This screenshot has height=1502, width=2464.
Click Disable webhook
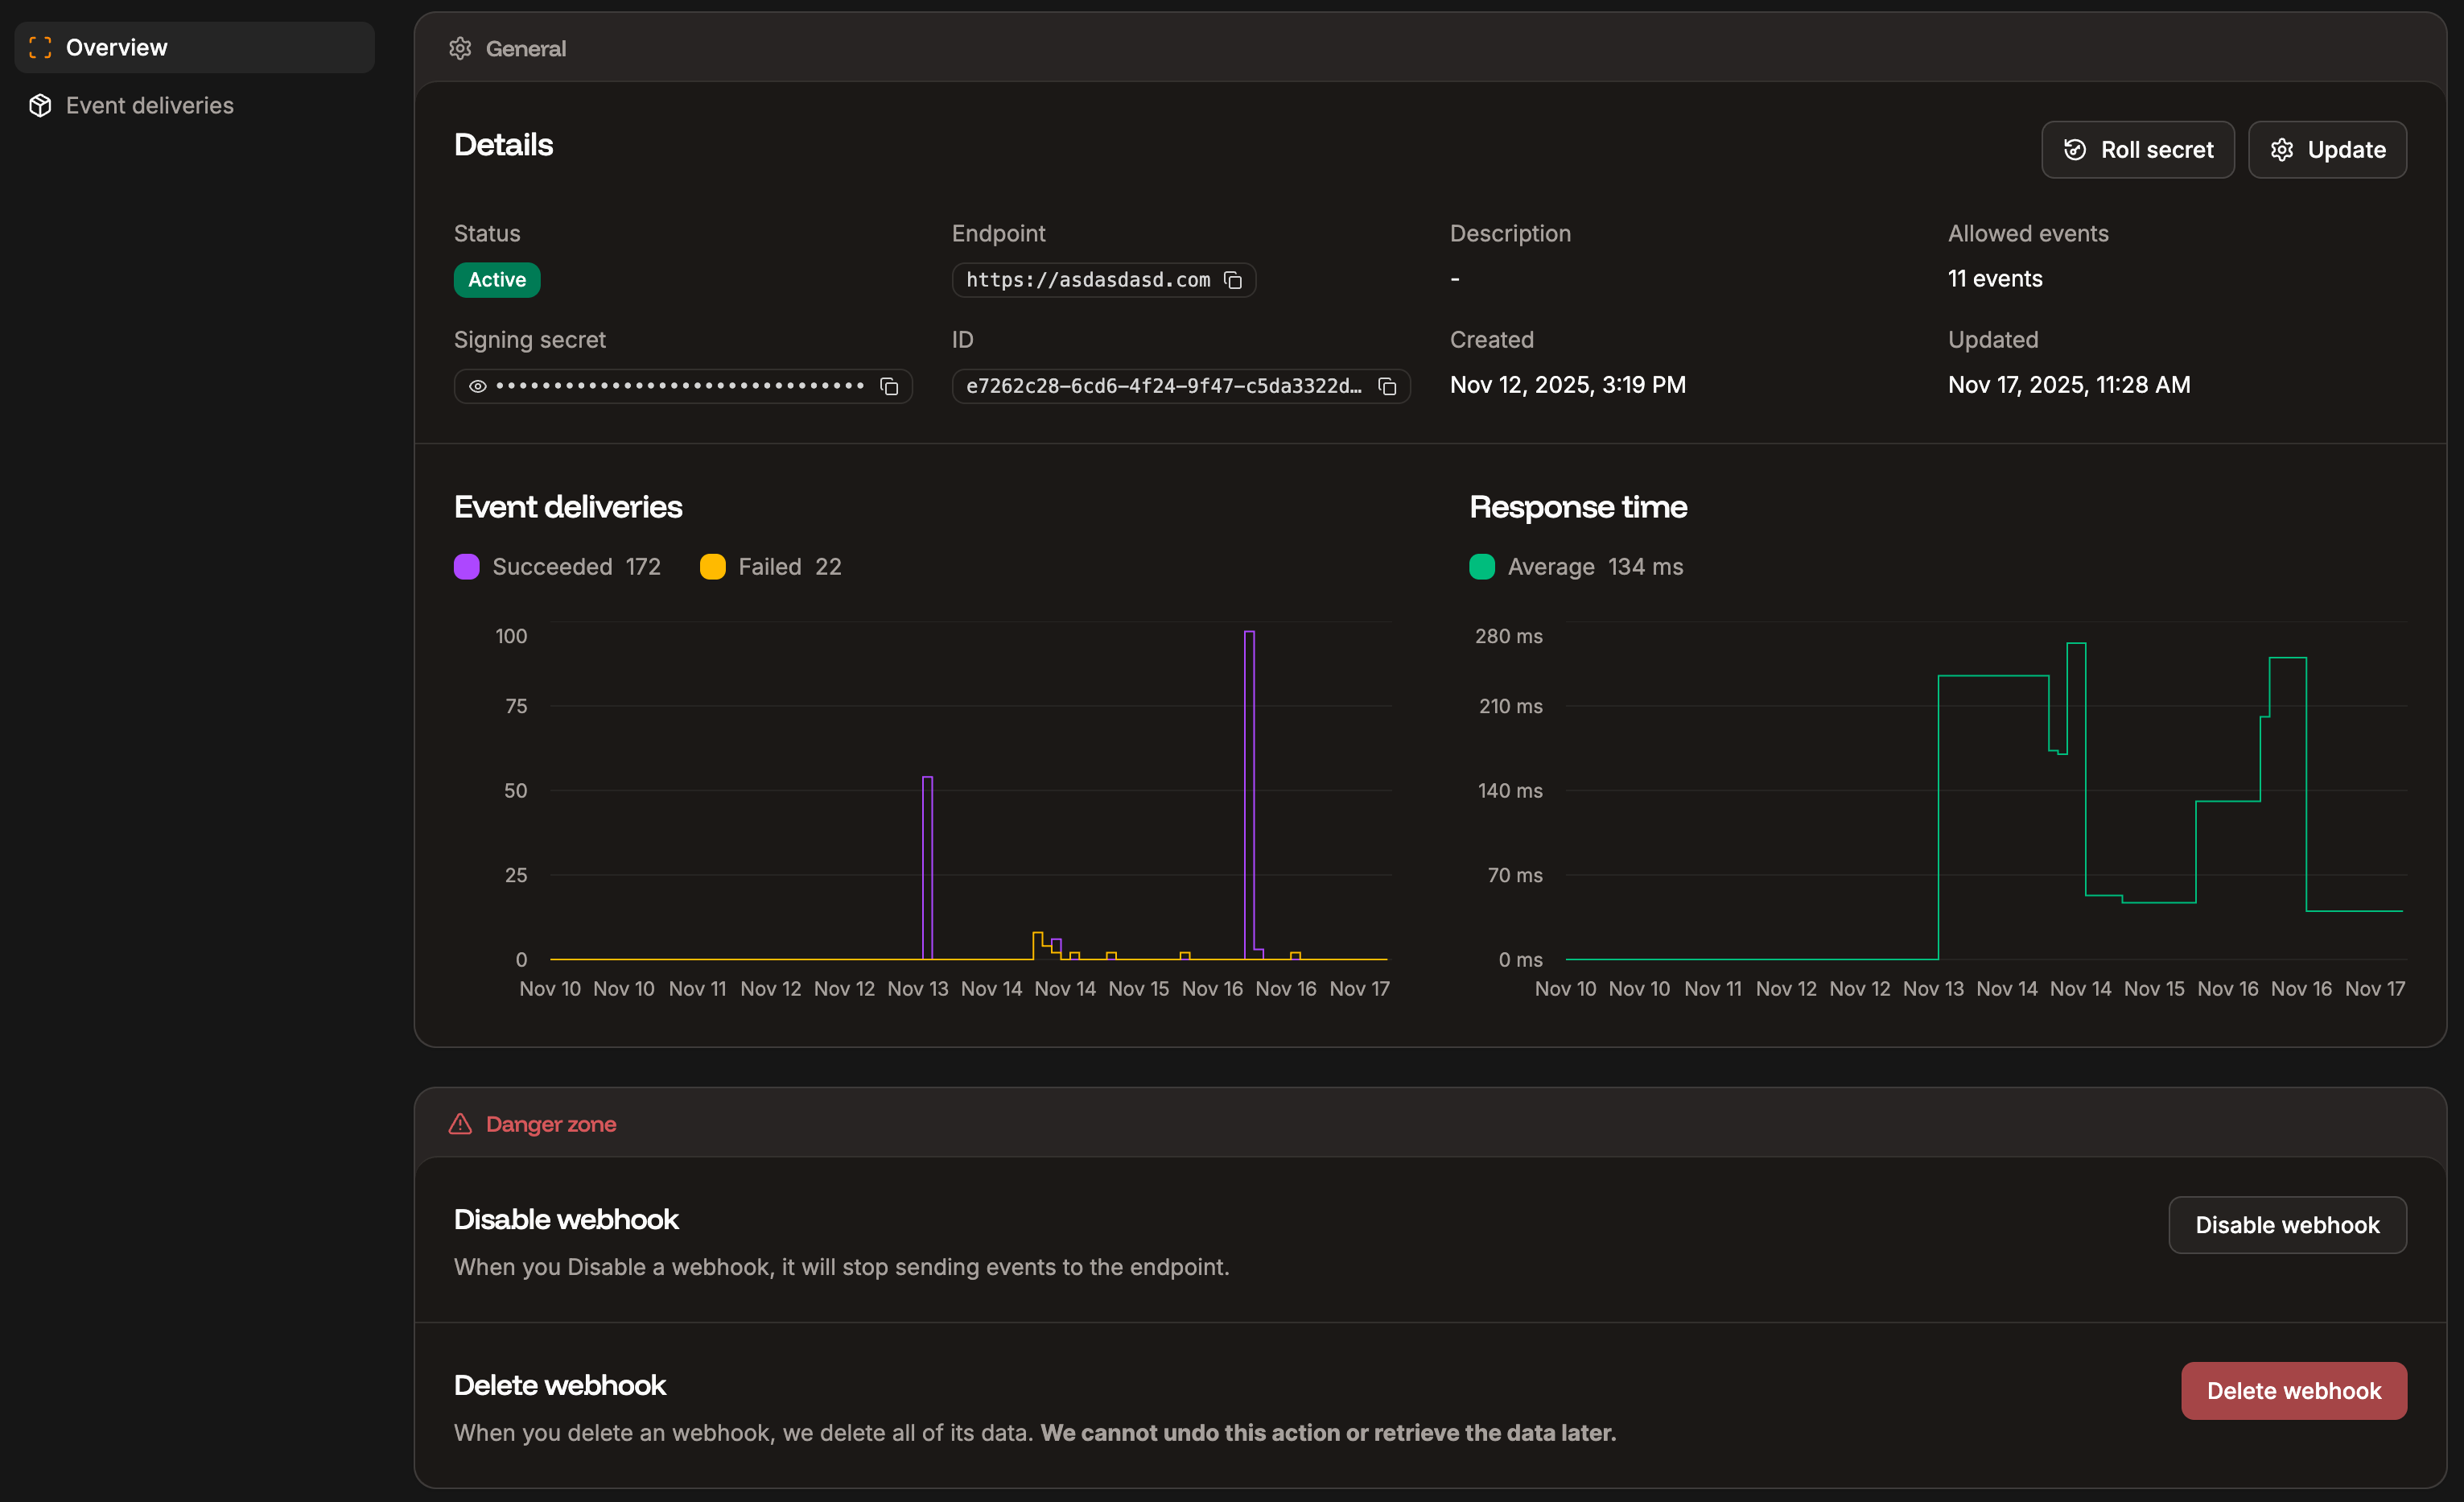(x=2287, y=1224)
